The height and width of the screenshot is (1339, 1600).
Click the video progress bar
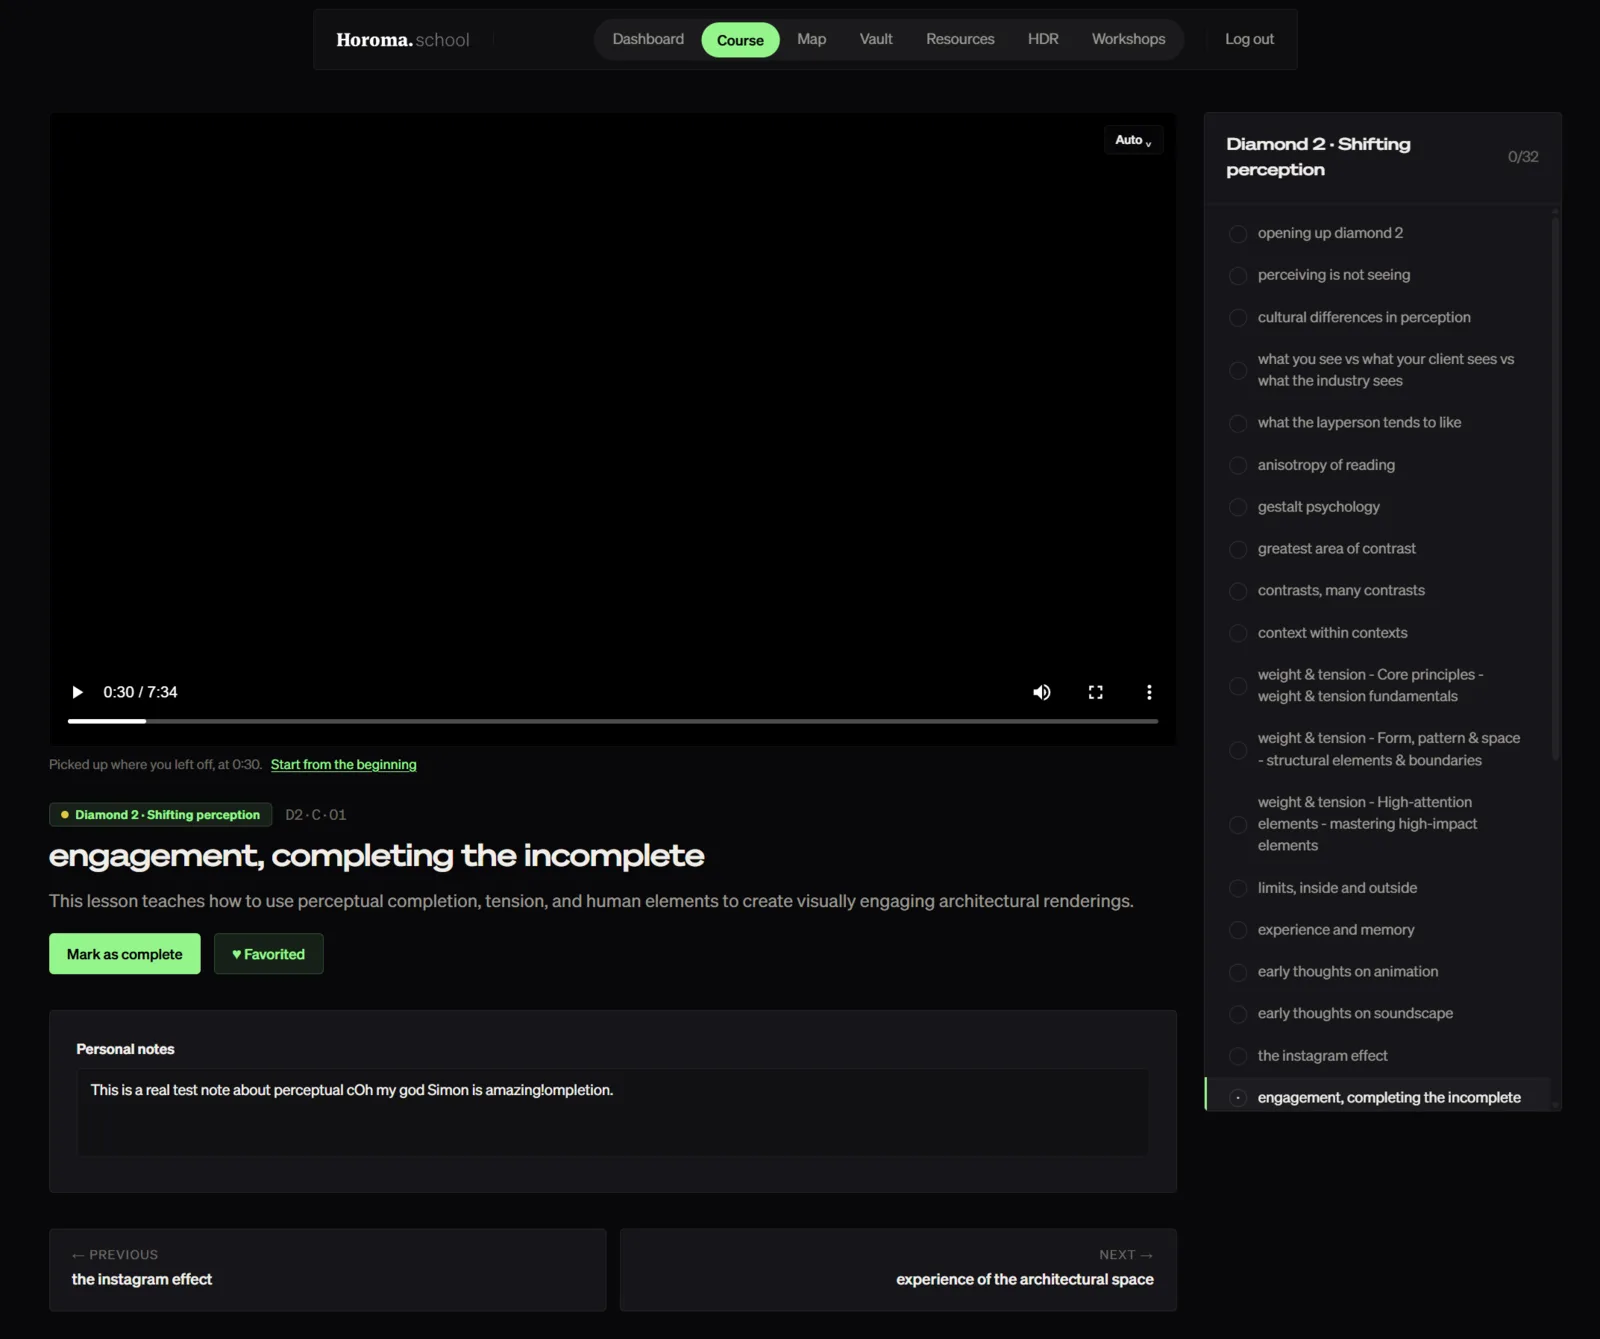coord(613,721)
